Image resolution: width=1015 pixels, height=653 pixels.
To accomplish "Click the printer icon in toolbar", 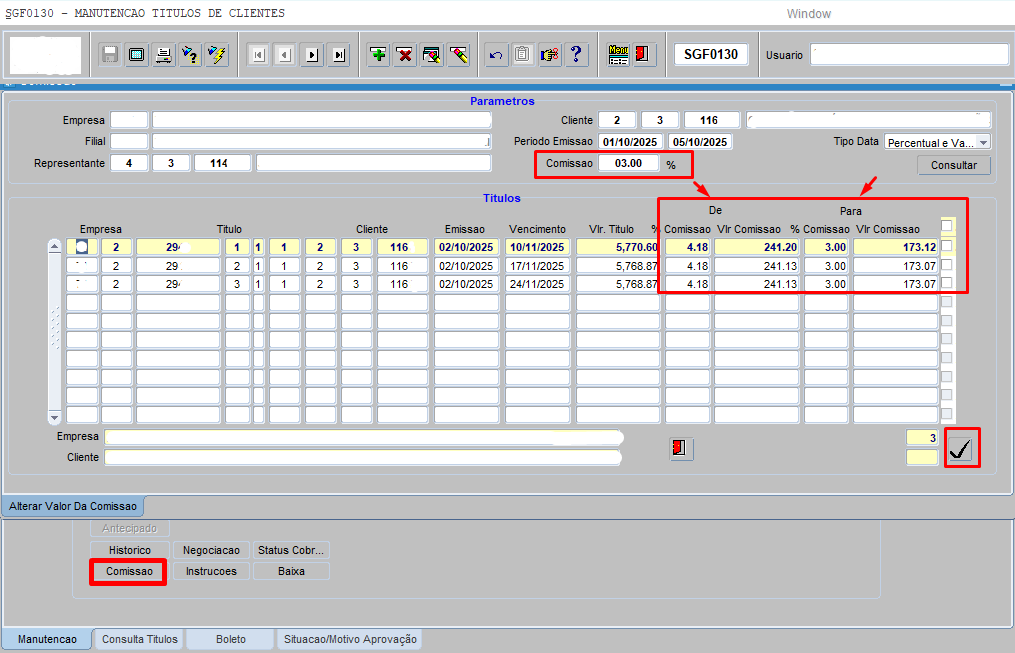I will (x=163, y=55).
